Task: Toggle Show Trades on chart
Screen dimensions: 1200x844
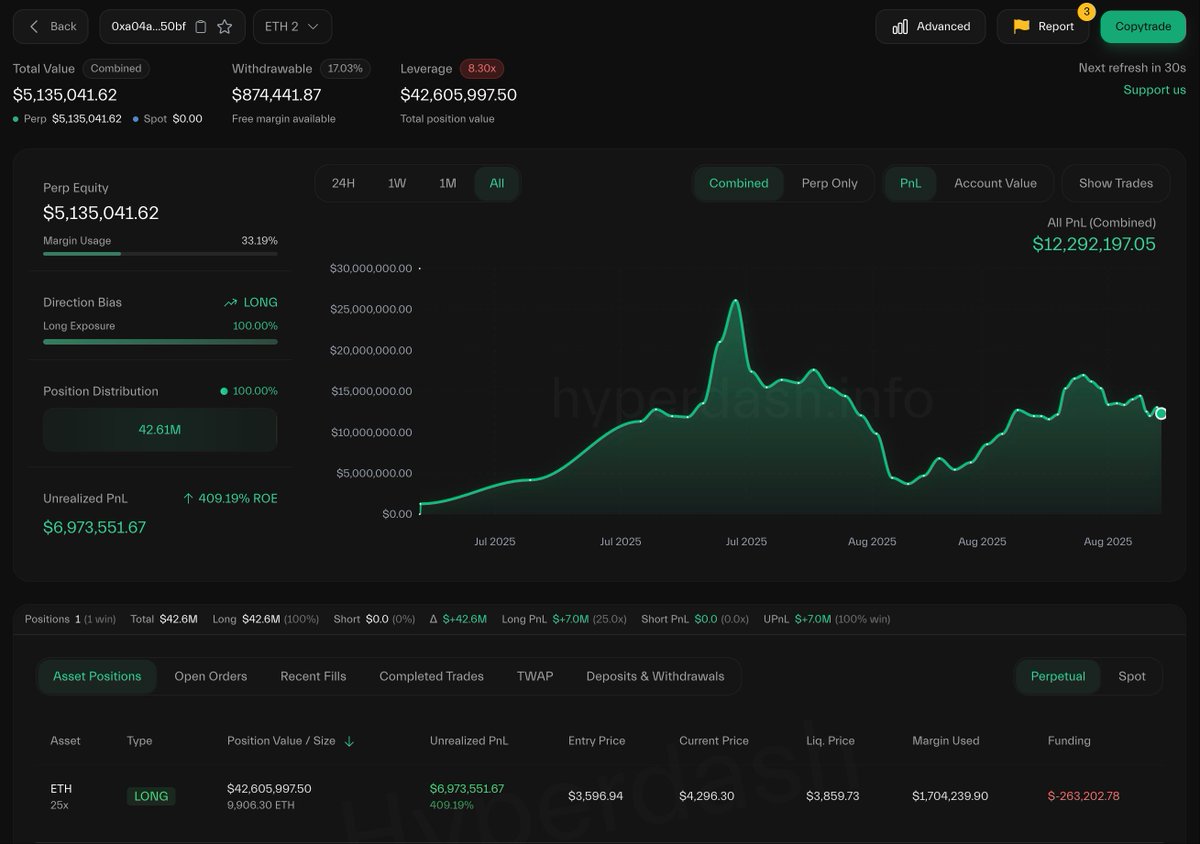Action: (1116, 183)
